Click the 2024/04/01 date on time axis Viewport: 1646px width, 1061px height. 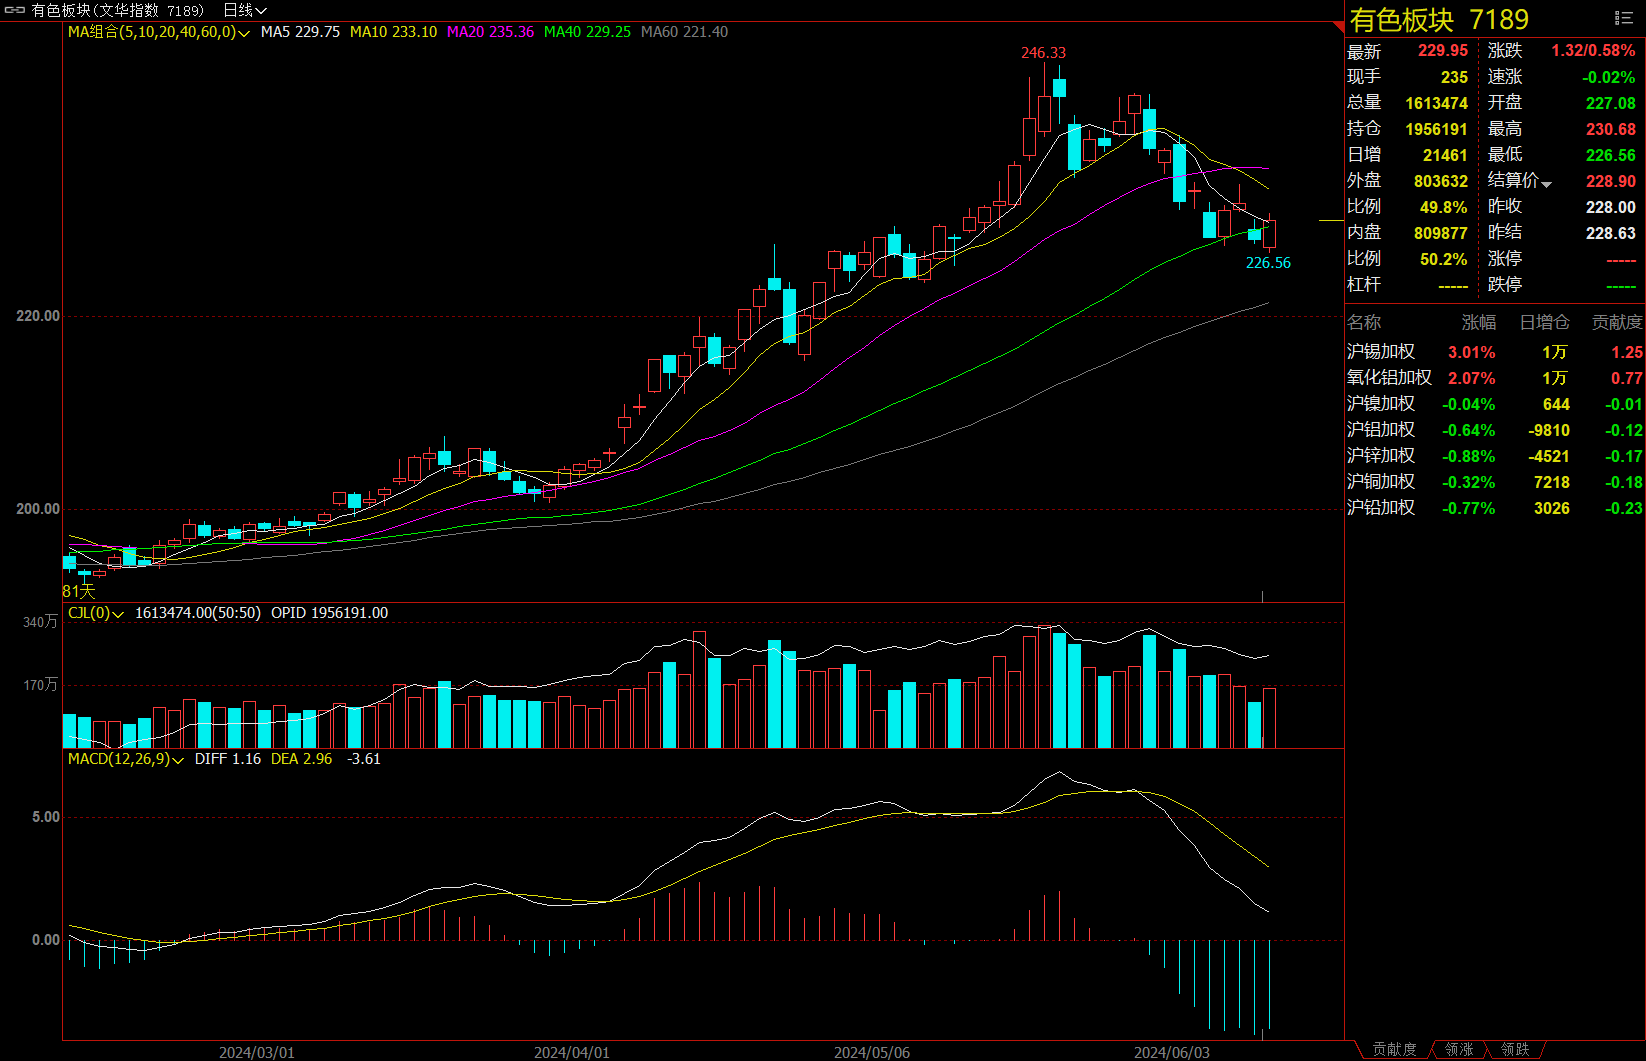[x=571, y=1052]
